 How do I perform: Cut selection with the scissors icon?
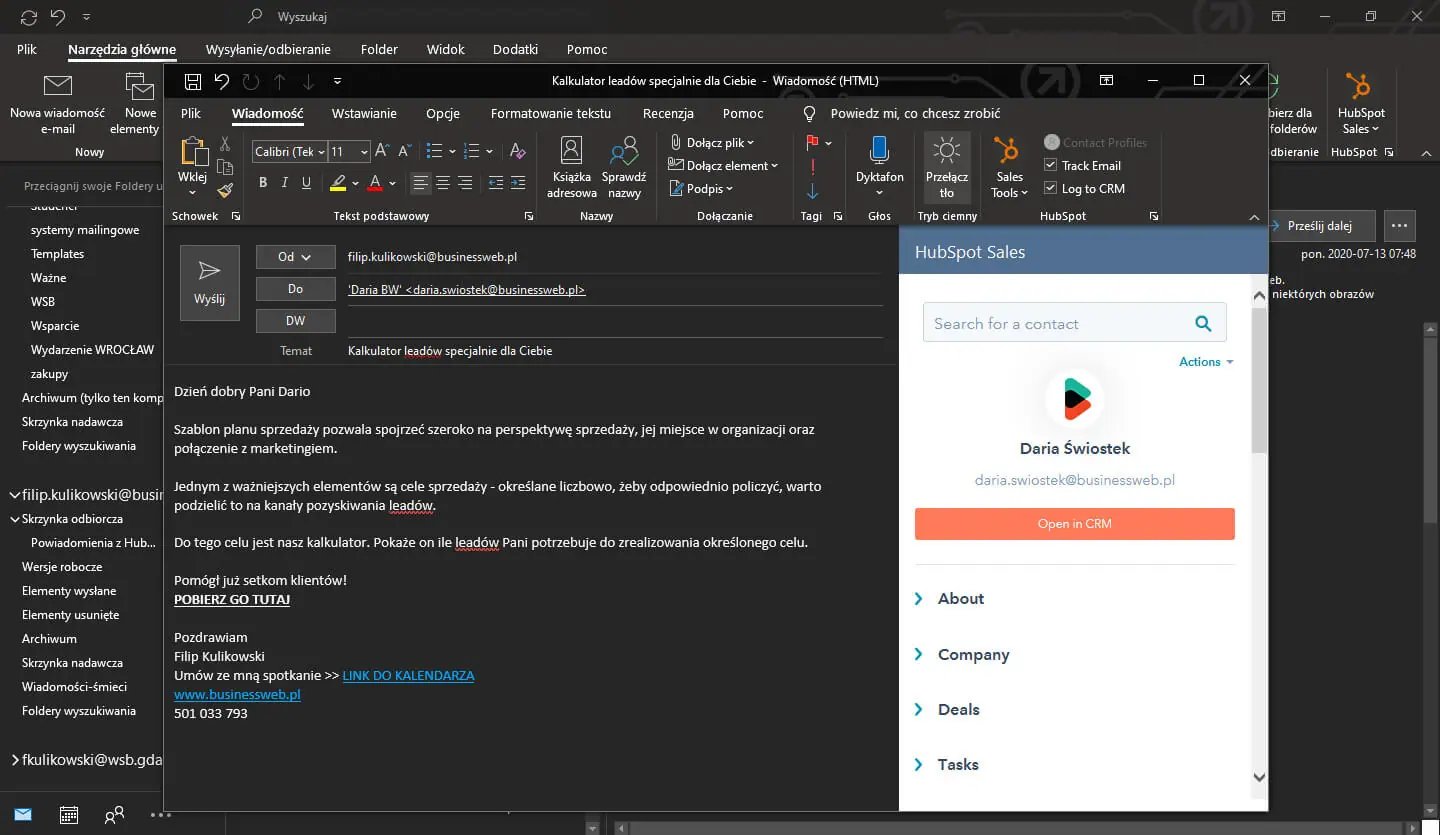[225, 144]
